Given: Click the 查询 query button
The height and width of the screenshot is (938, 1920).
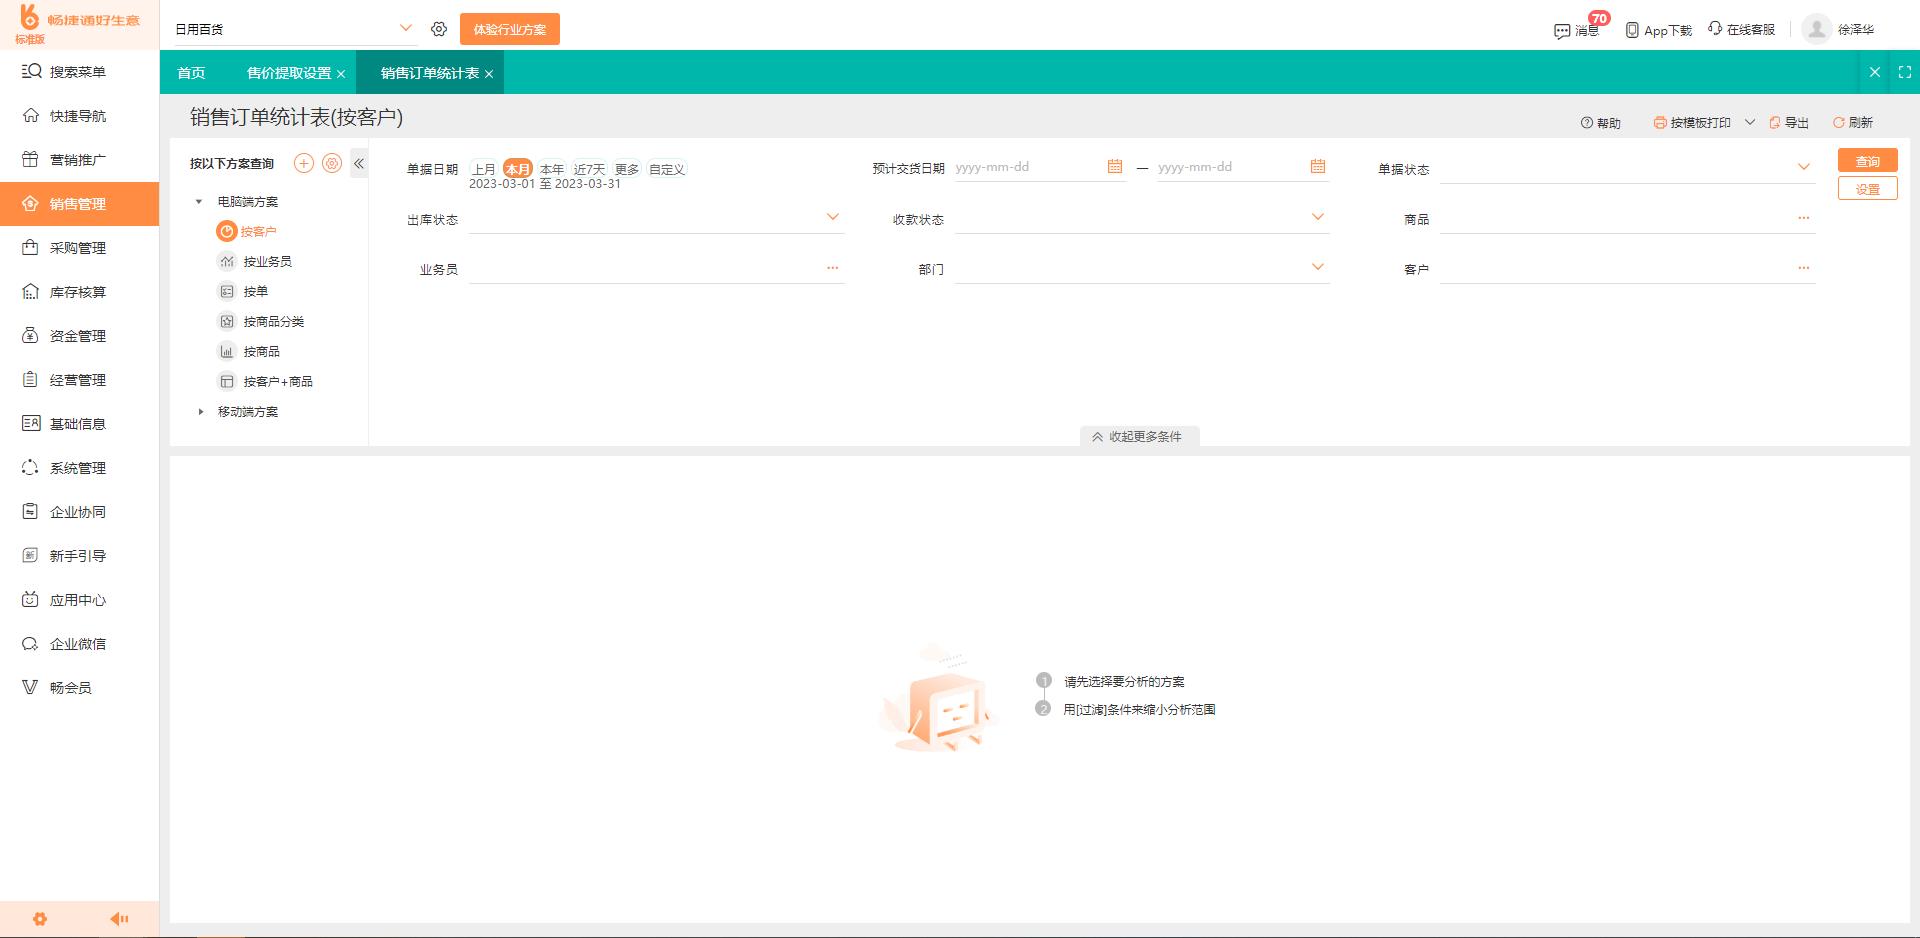Looking at the screenshot, I should [x=1868, y=160].
